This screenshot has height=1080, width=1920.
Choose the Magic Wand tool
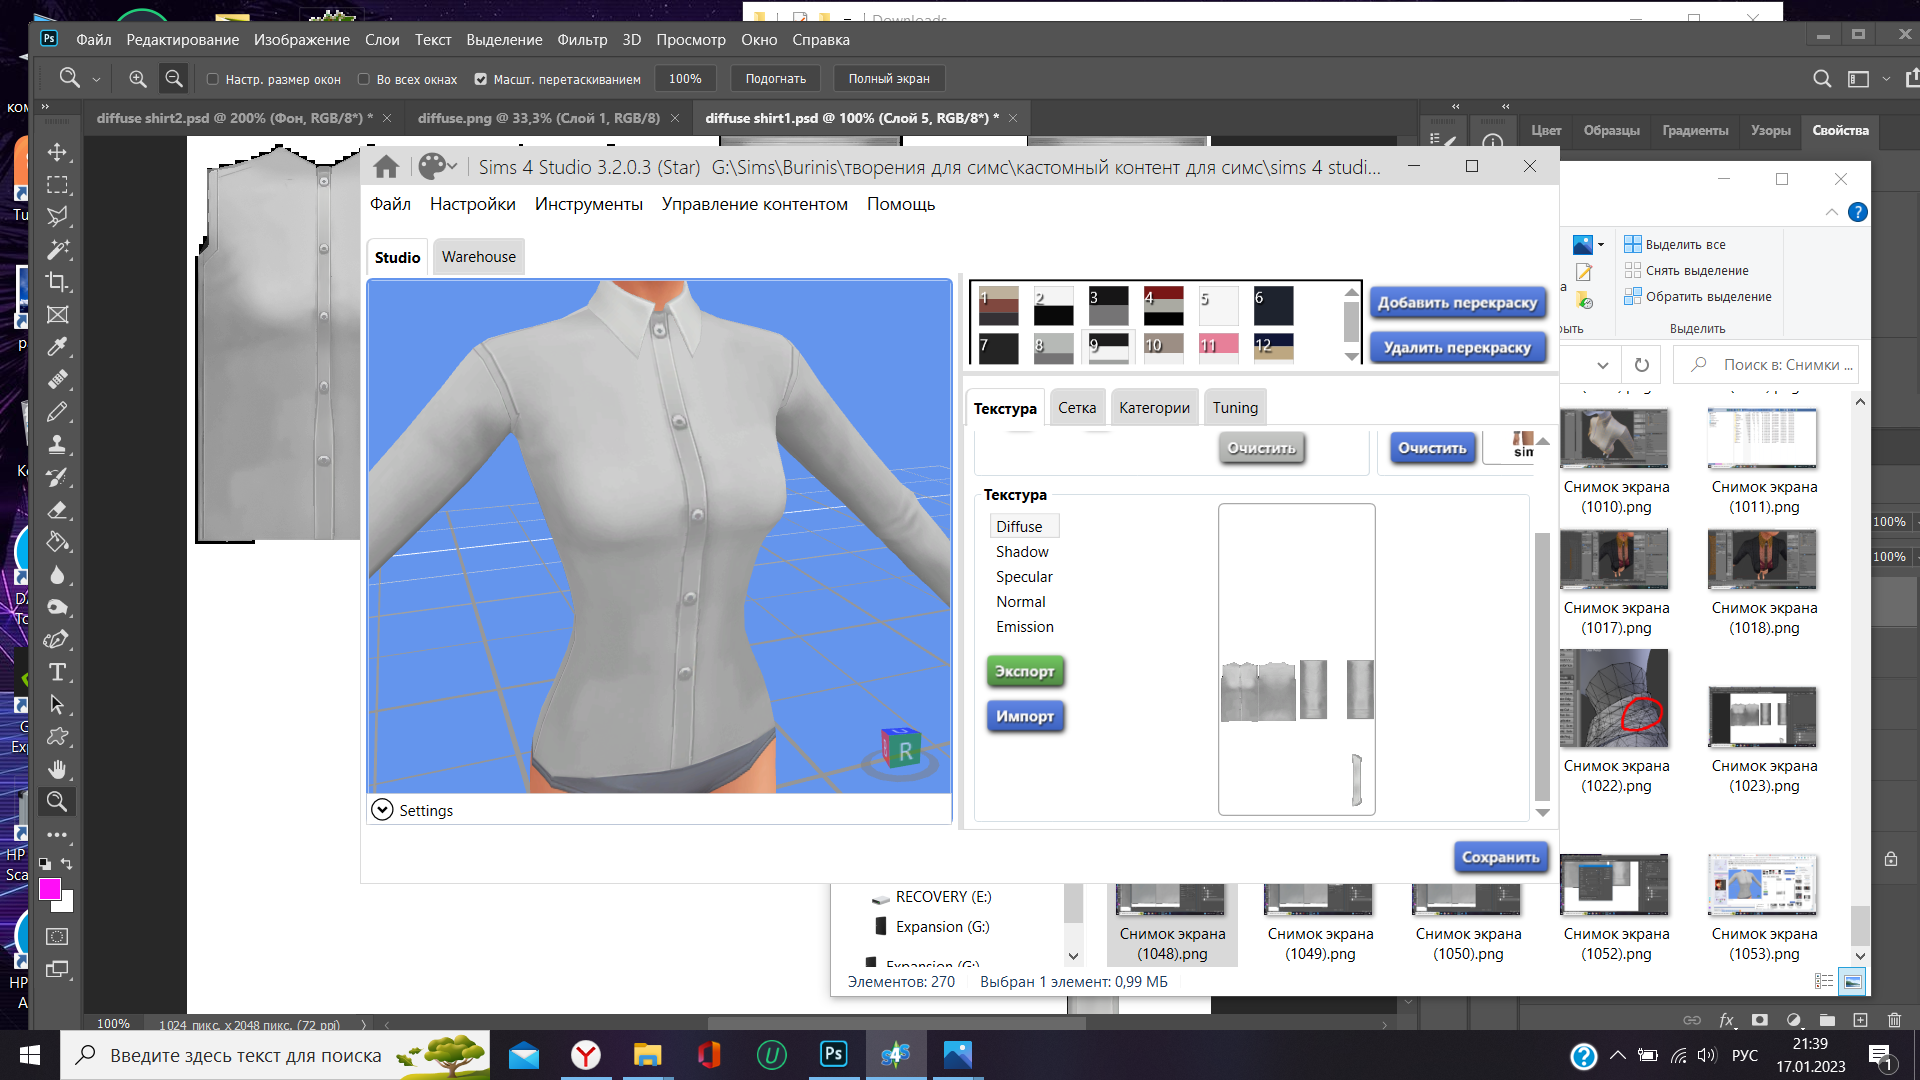(x=57, y=250)
